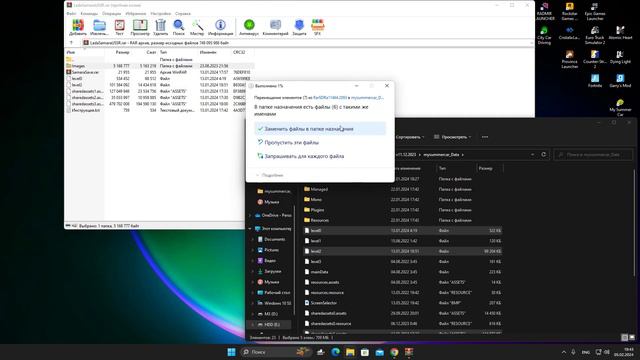Choose Пропустить эти файлы option
The image size is (640, 360).
coord(320,142)
